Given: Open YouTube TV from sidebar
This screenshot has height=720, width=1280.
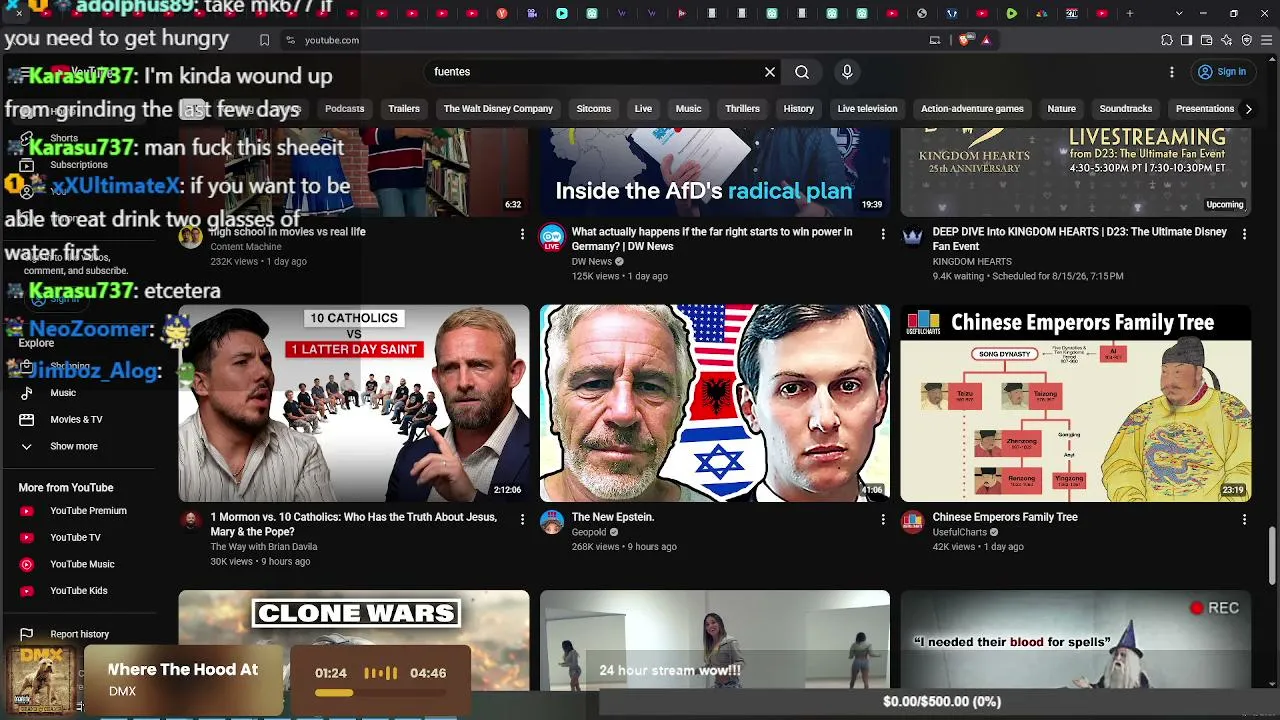Looking at the screenshot, I should [80, 538].
